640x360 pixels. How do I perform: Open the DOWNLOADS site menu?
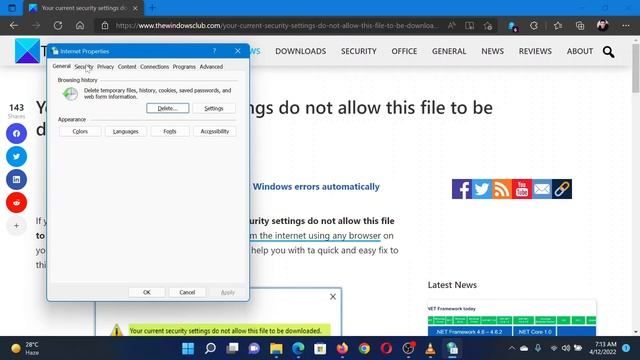[300, 51]
